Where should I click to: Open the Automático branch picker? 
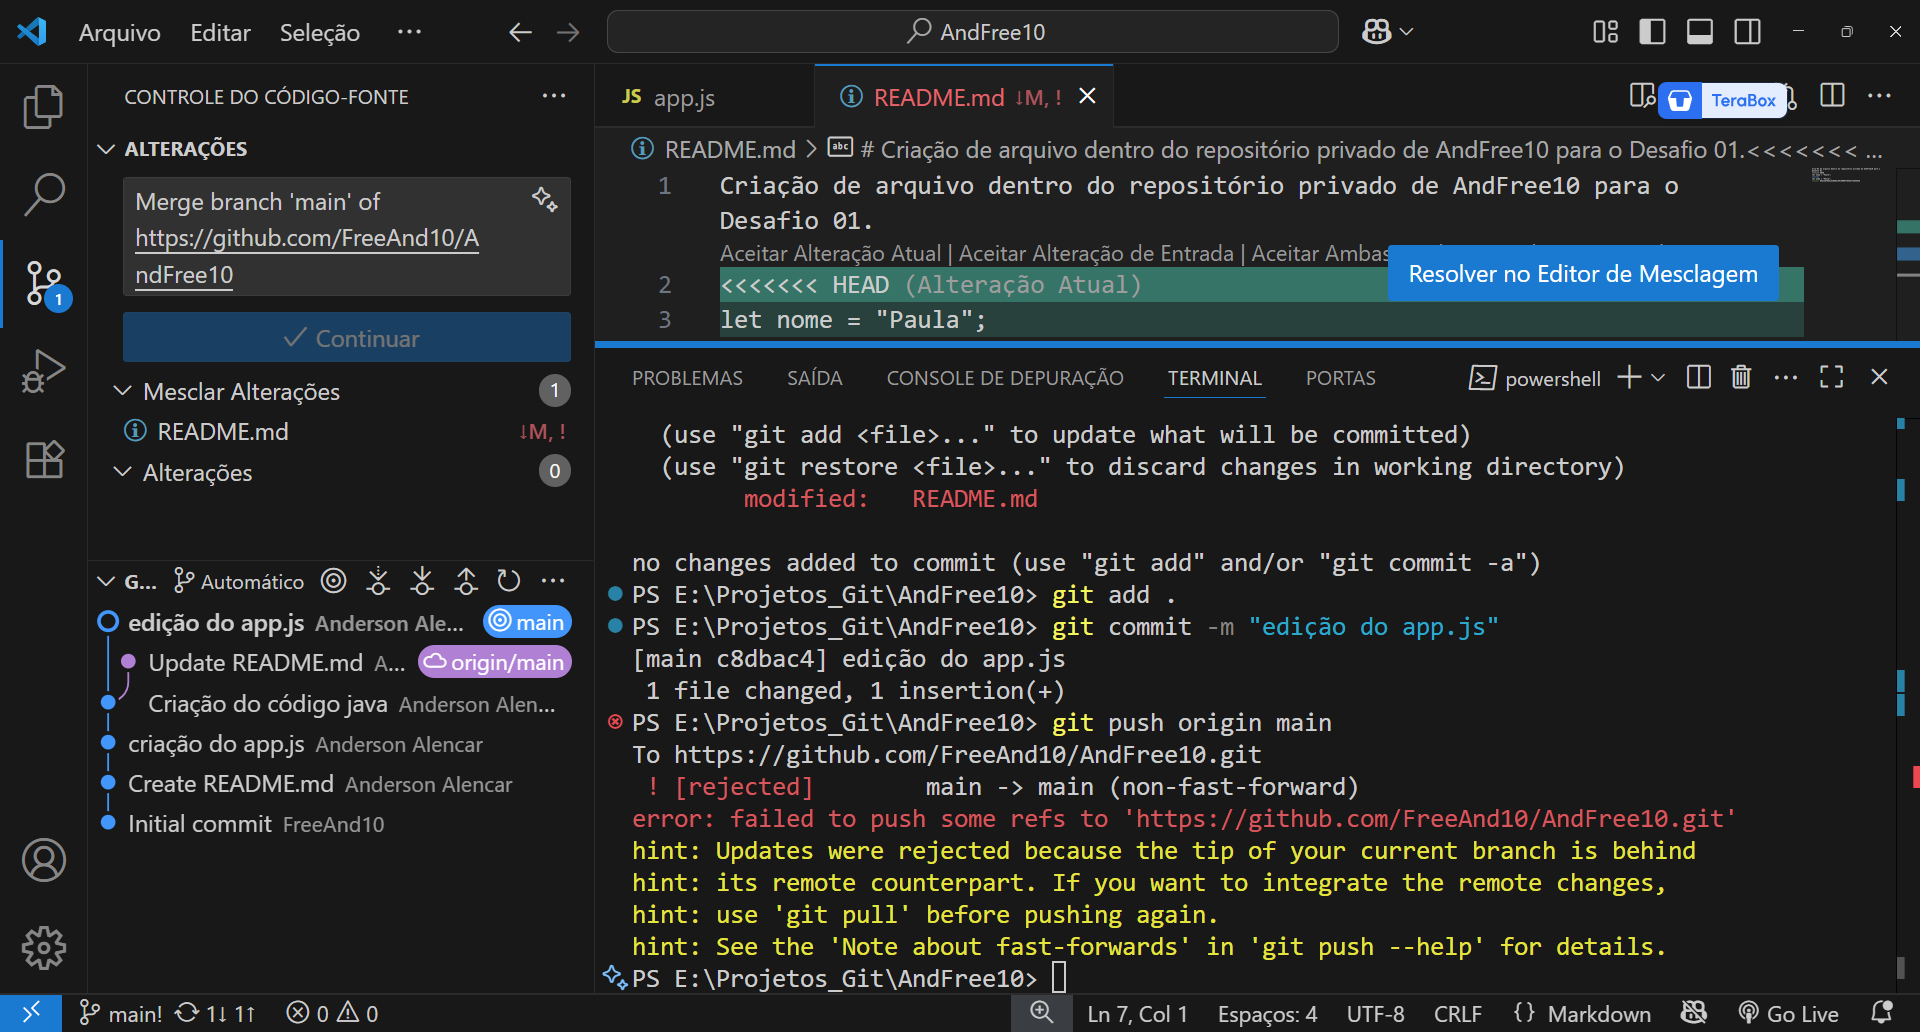[239, 581]
